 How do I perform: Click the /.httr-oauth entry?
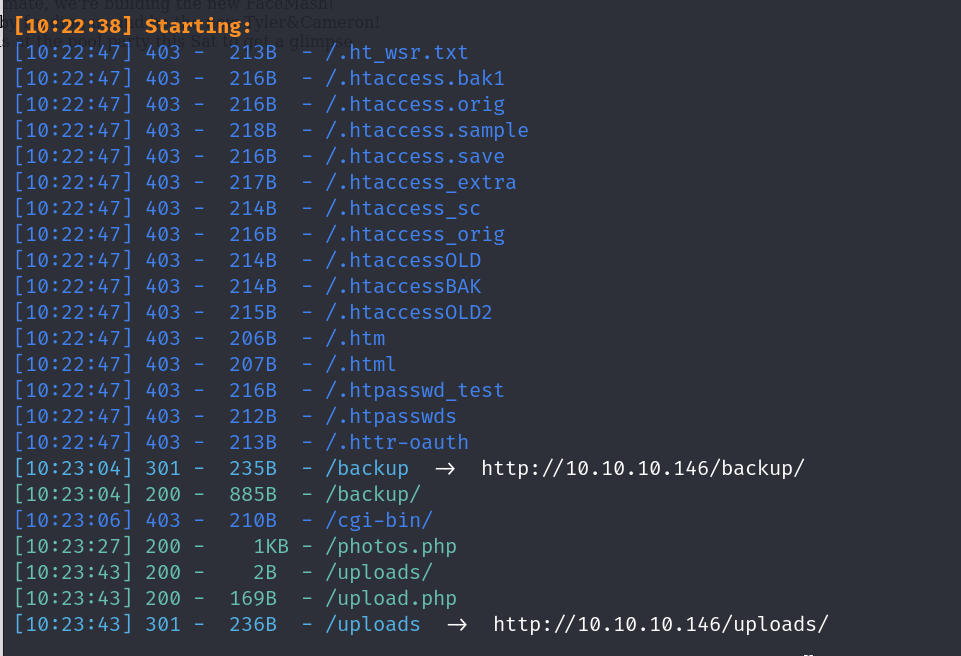[397, 442]
